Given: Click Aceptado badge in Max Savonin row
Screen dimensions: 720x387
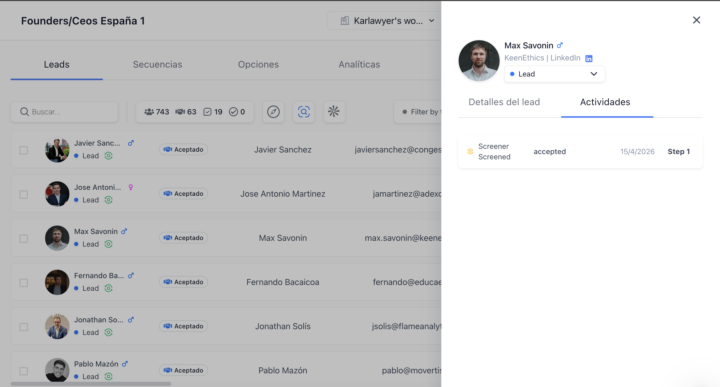Looking at the screenshot, I should tap(183, 238).
